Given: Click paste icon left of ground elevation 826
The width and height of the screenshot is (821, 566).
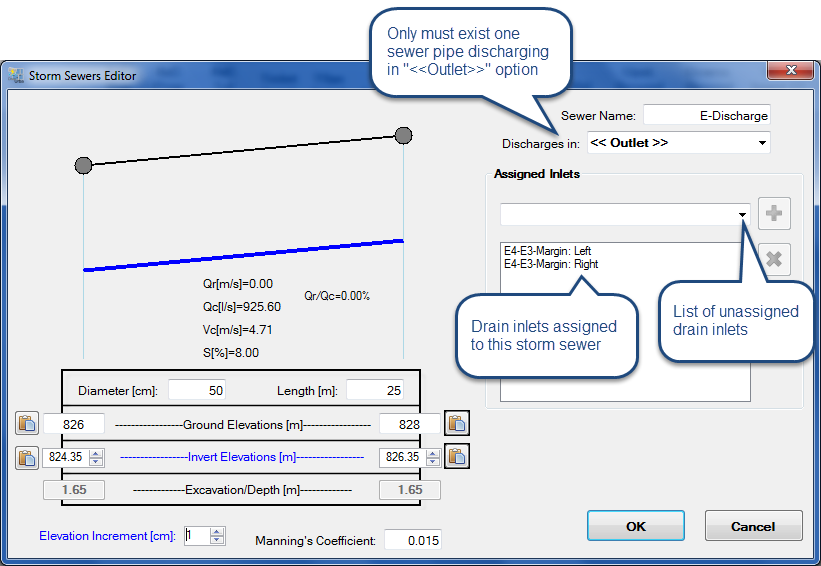Looking at the screenshot, I should point(26,424).
